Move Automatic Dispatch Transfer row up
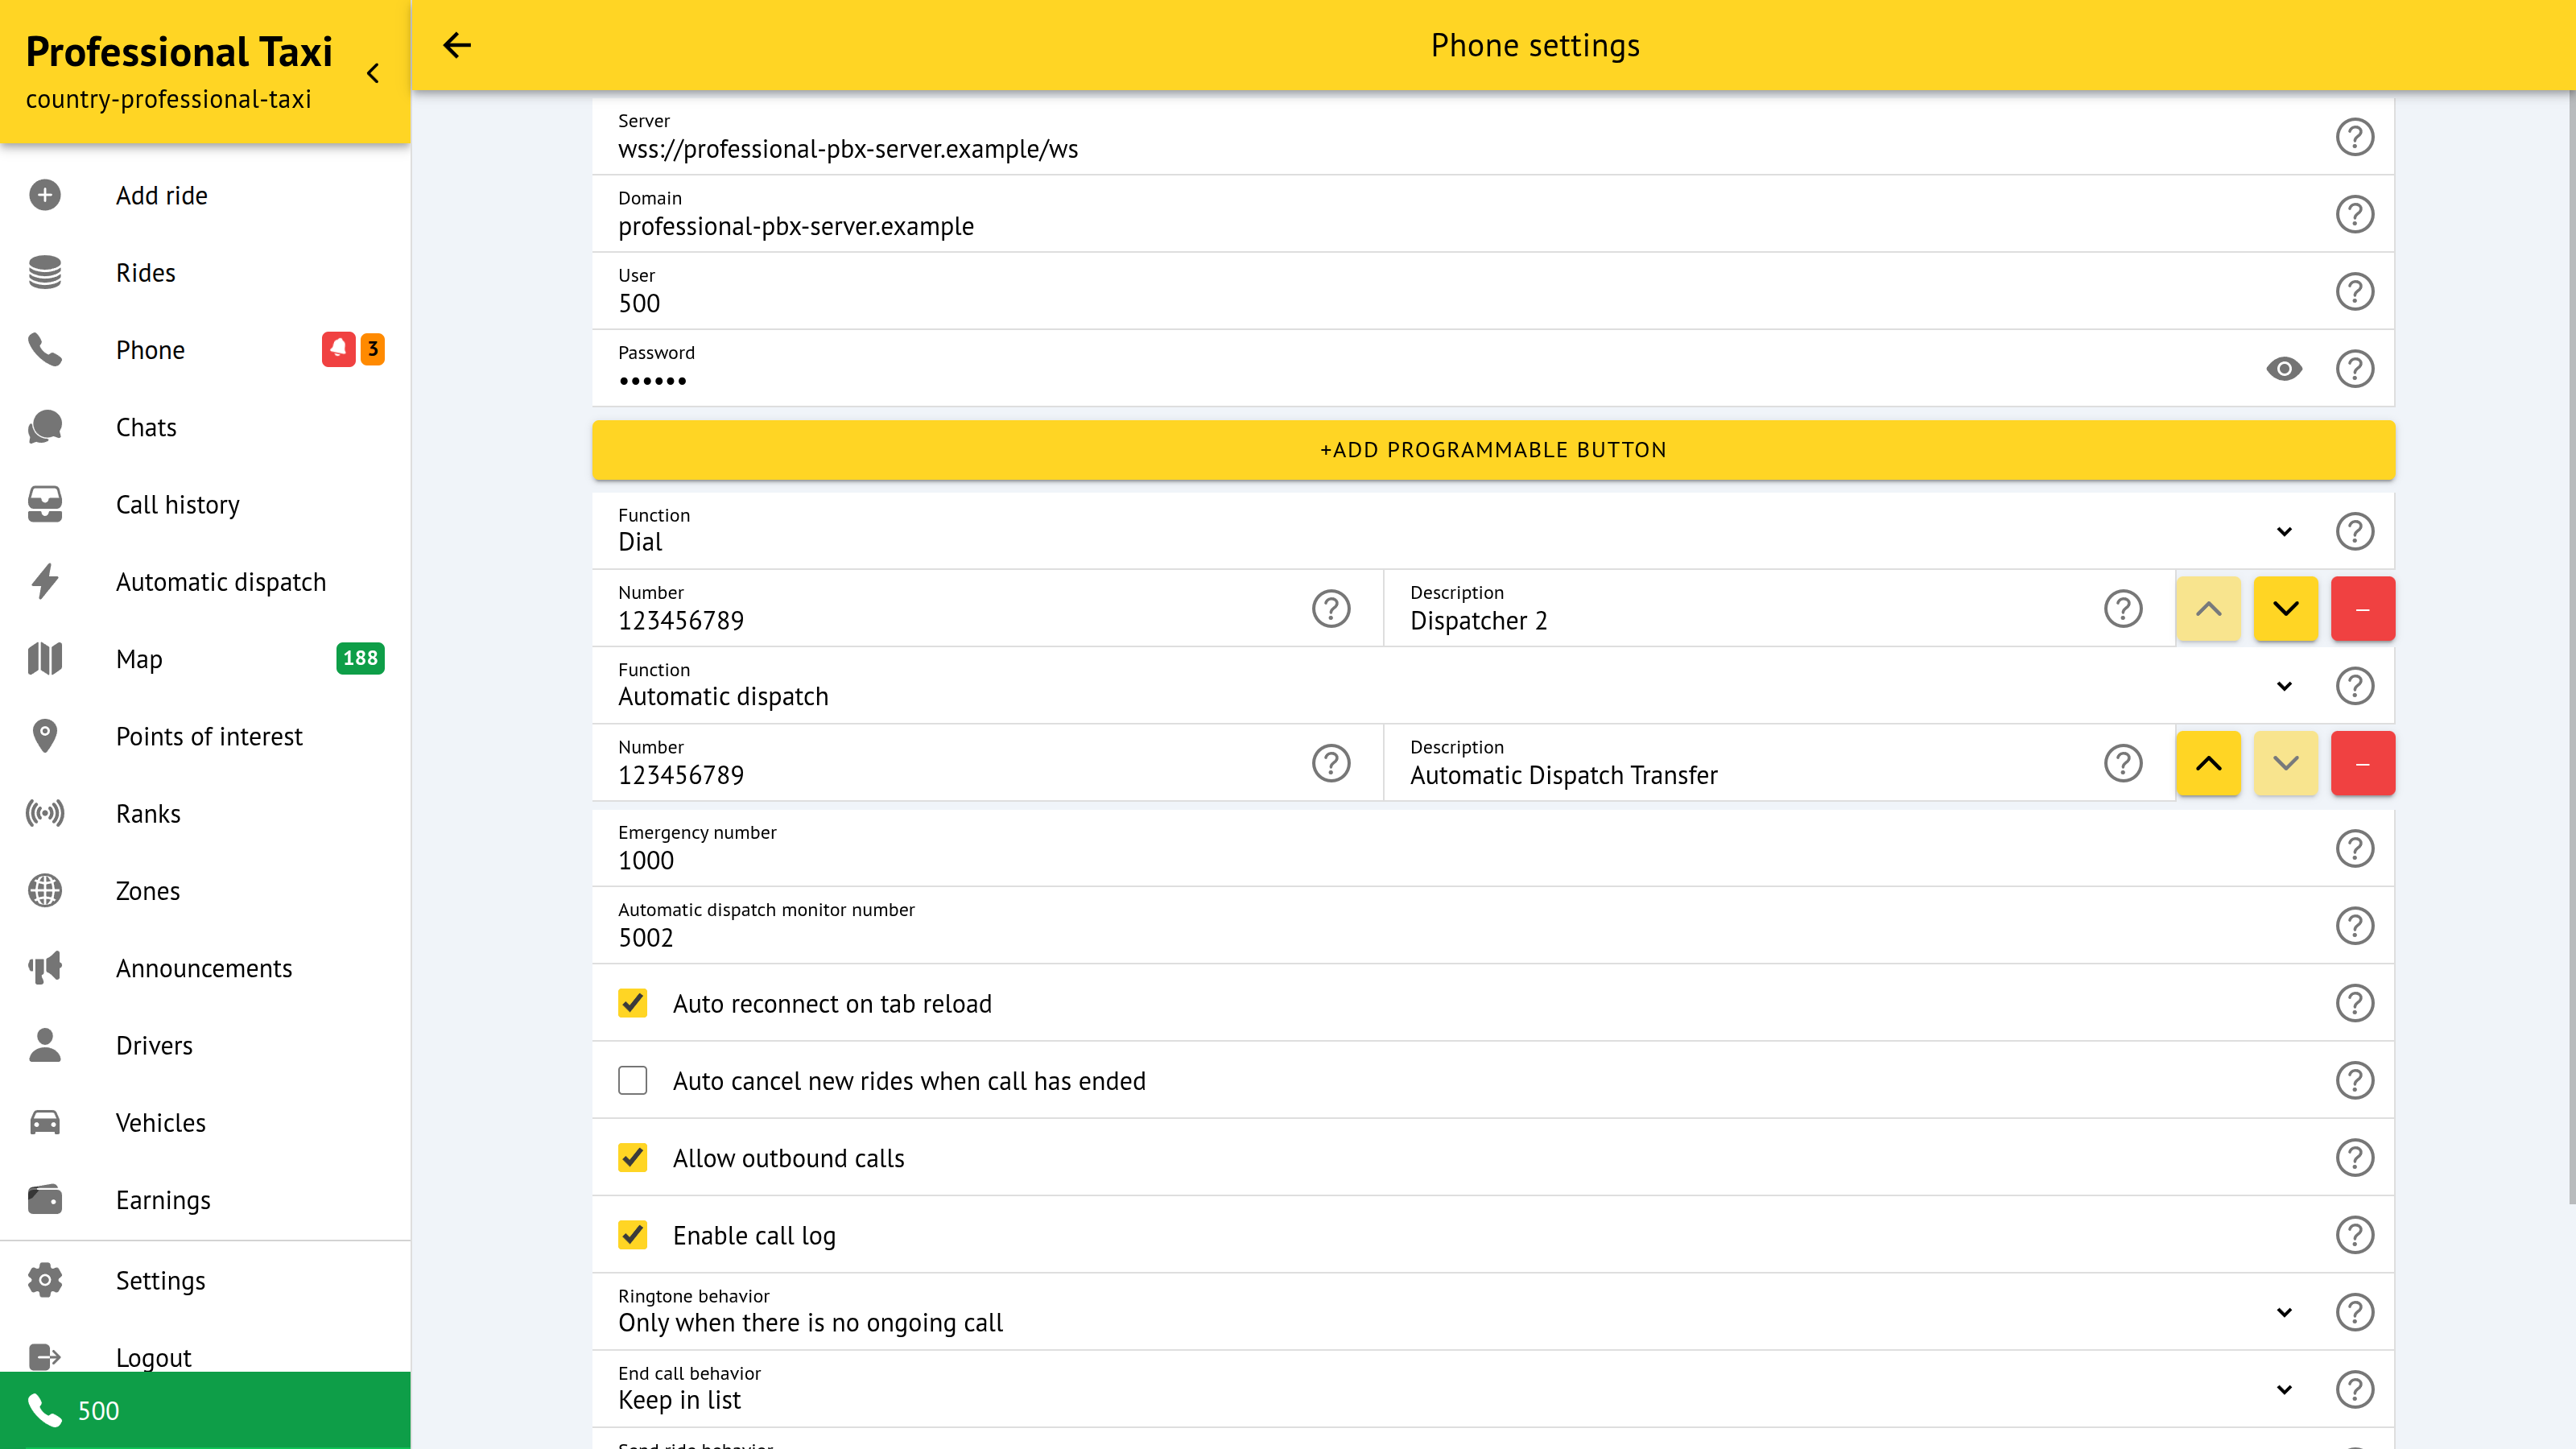Viewport: 2576px width, 1449px height. click(x=2208, y=764)
